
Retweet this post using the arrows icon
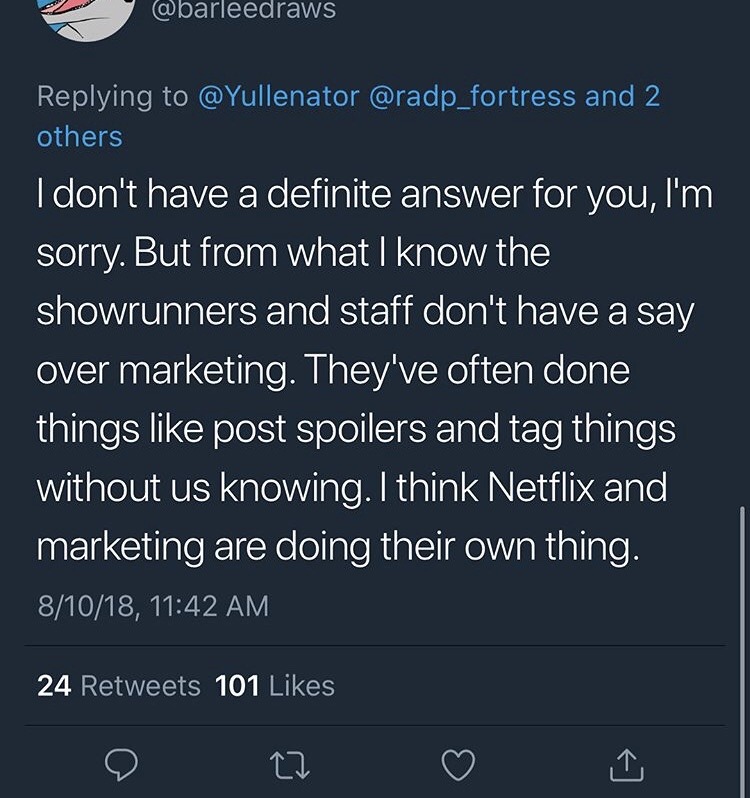click(x=289, y=766)
